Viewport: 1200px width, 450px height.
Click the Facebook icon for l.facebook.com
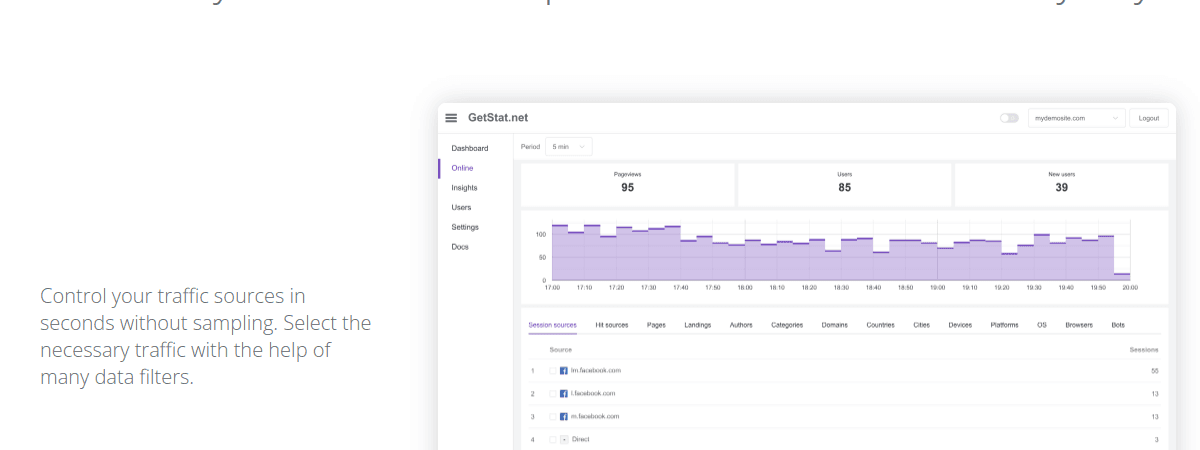click(x=564, y=394)
